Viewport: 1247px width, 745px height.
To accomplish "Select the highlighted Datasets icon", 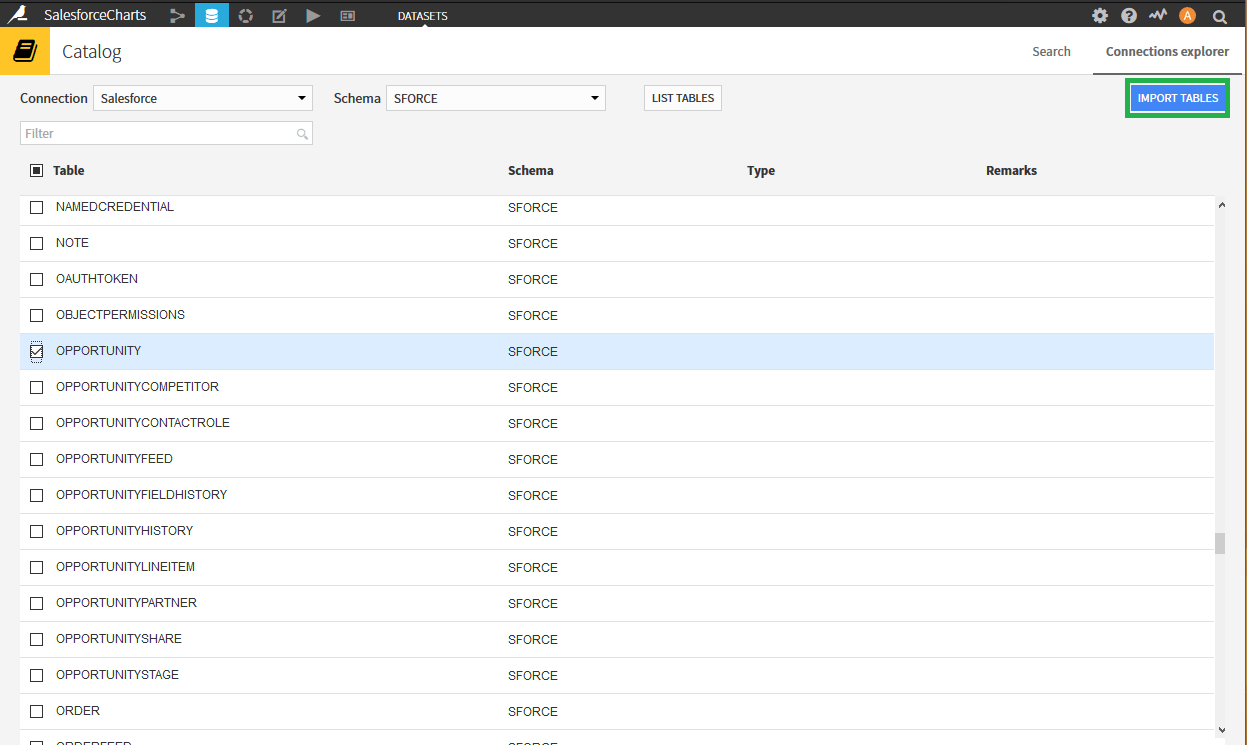I will 209,15.
